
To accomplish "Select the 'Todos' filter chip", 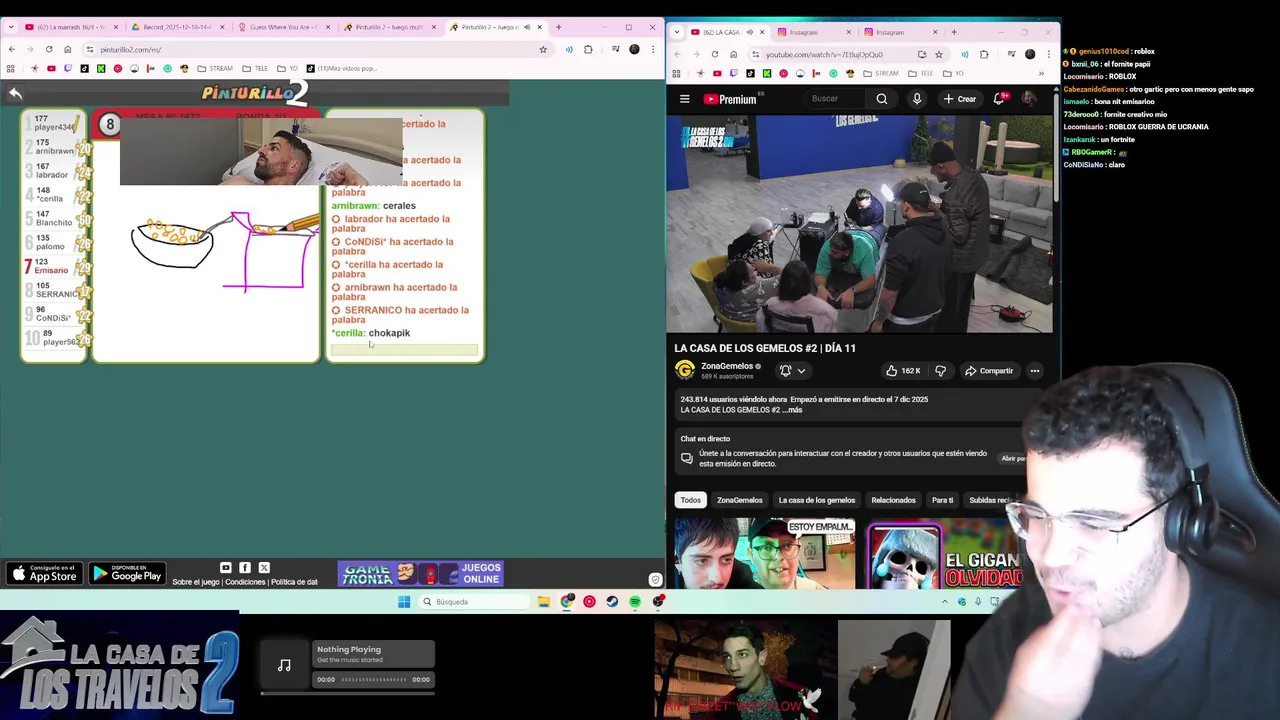I will pos(691,500).
